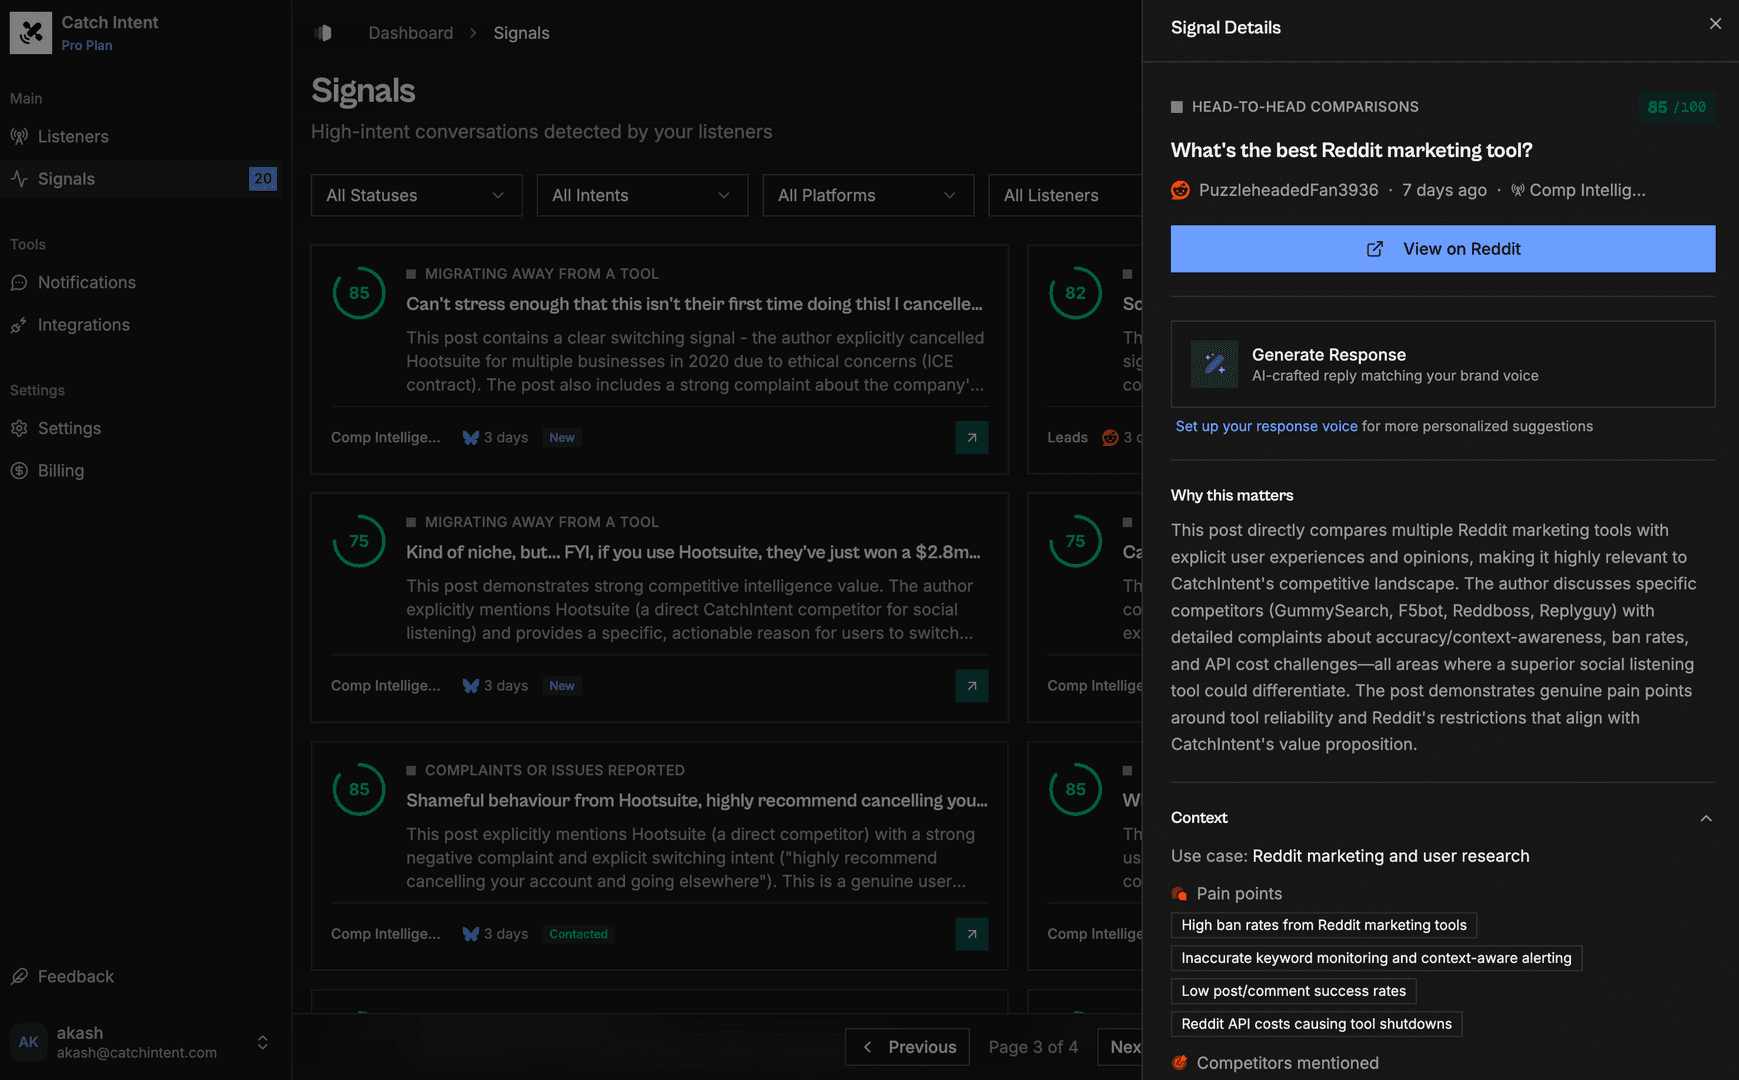
Task: Open arrow icon on first Hootsuite signal card
Action: 971,438
